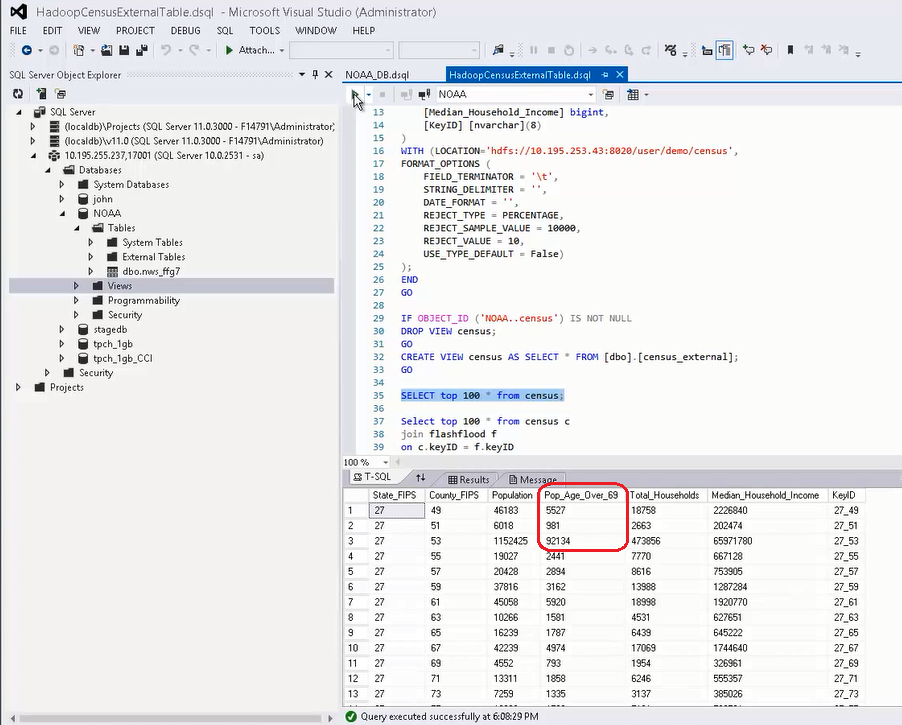Open Object Explorer window position dropdown arrow

click(301, 75)
